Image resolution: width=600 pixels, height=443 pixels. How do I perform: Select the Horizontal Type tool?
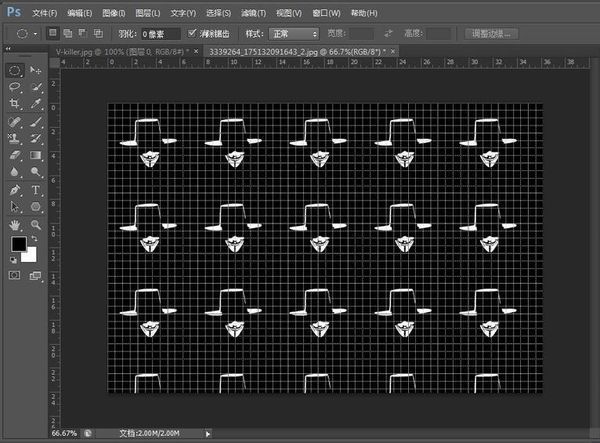pos(36,190)
